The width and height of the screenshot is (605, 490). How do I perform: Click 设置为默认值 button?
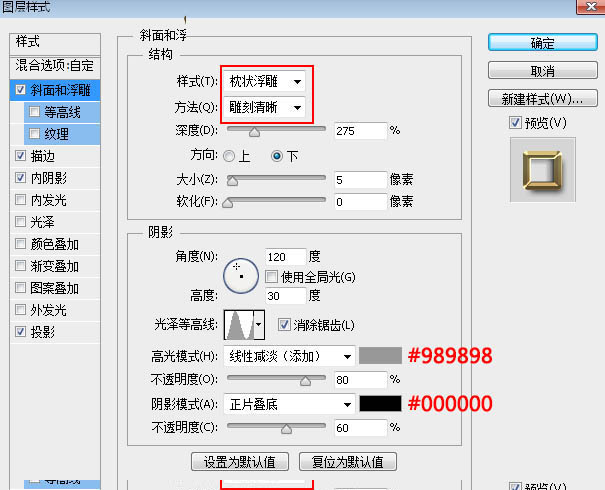click(x=240, y=462)
